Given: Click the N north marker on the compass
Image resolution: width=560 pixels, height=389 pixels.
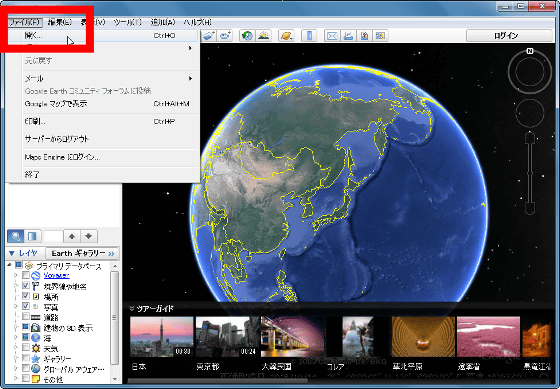Looking at the screenshot, I should [x=530, y=51].
